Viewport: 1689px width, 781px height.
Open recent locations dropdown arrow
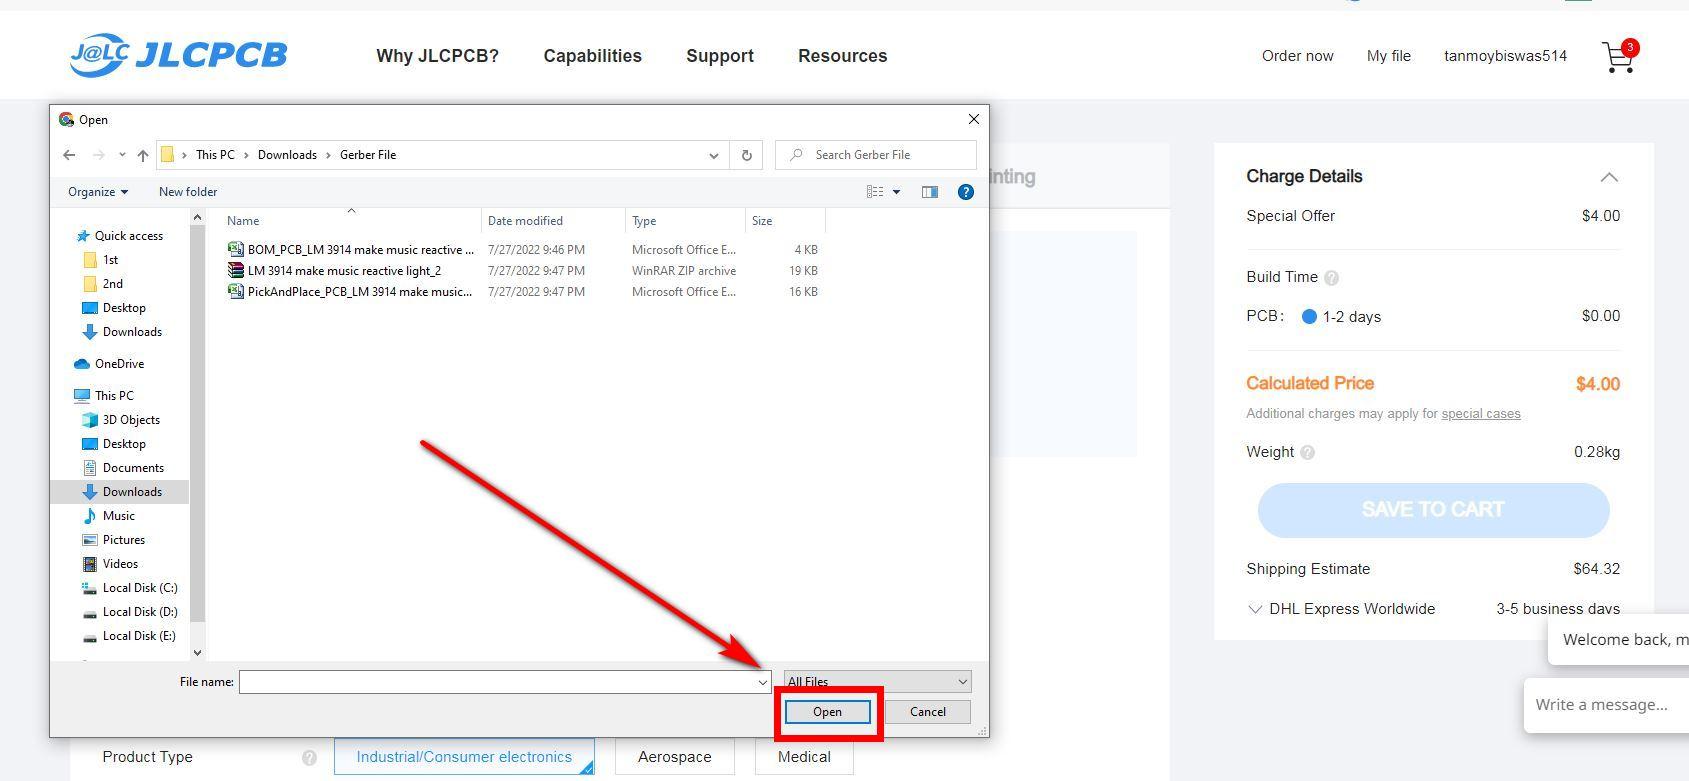(x=122, y=155)
